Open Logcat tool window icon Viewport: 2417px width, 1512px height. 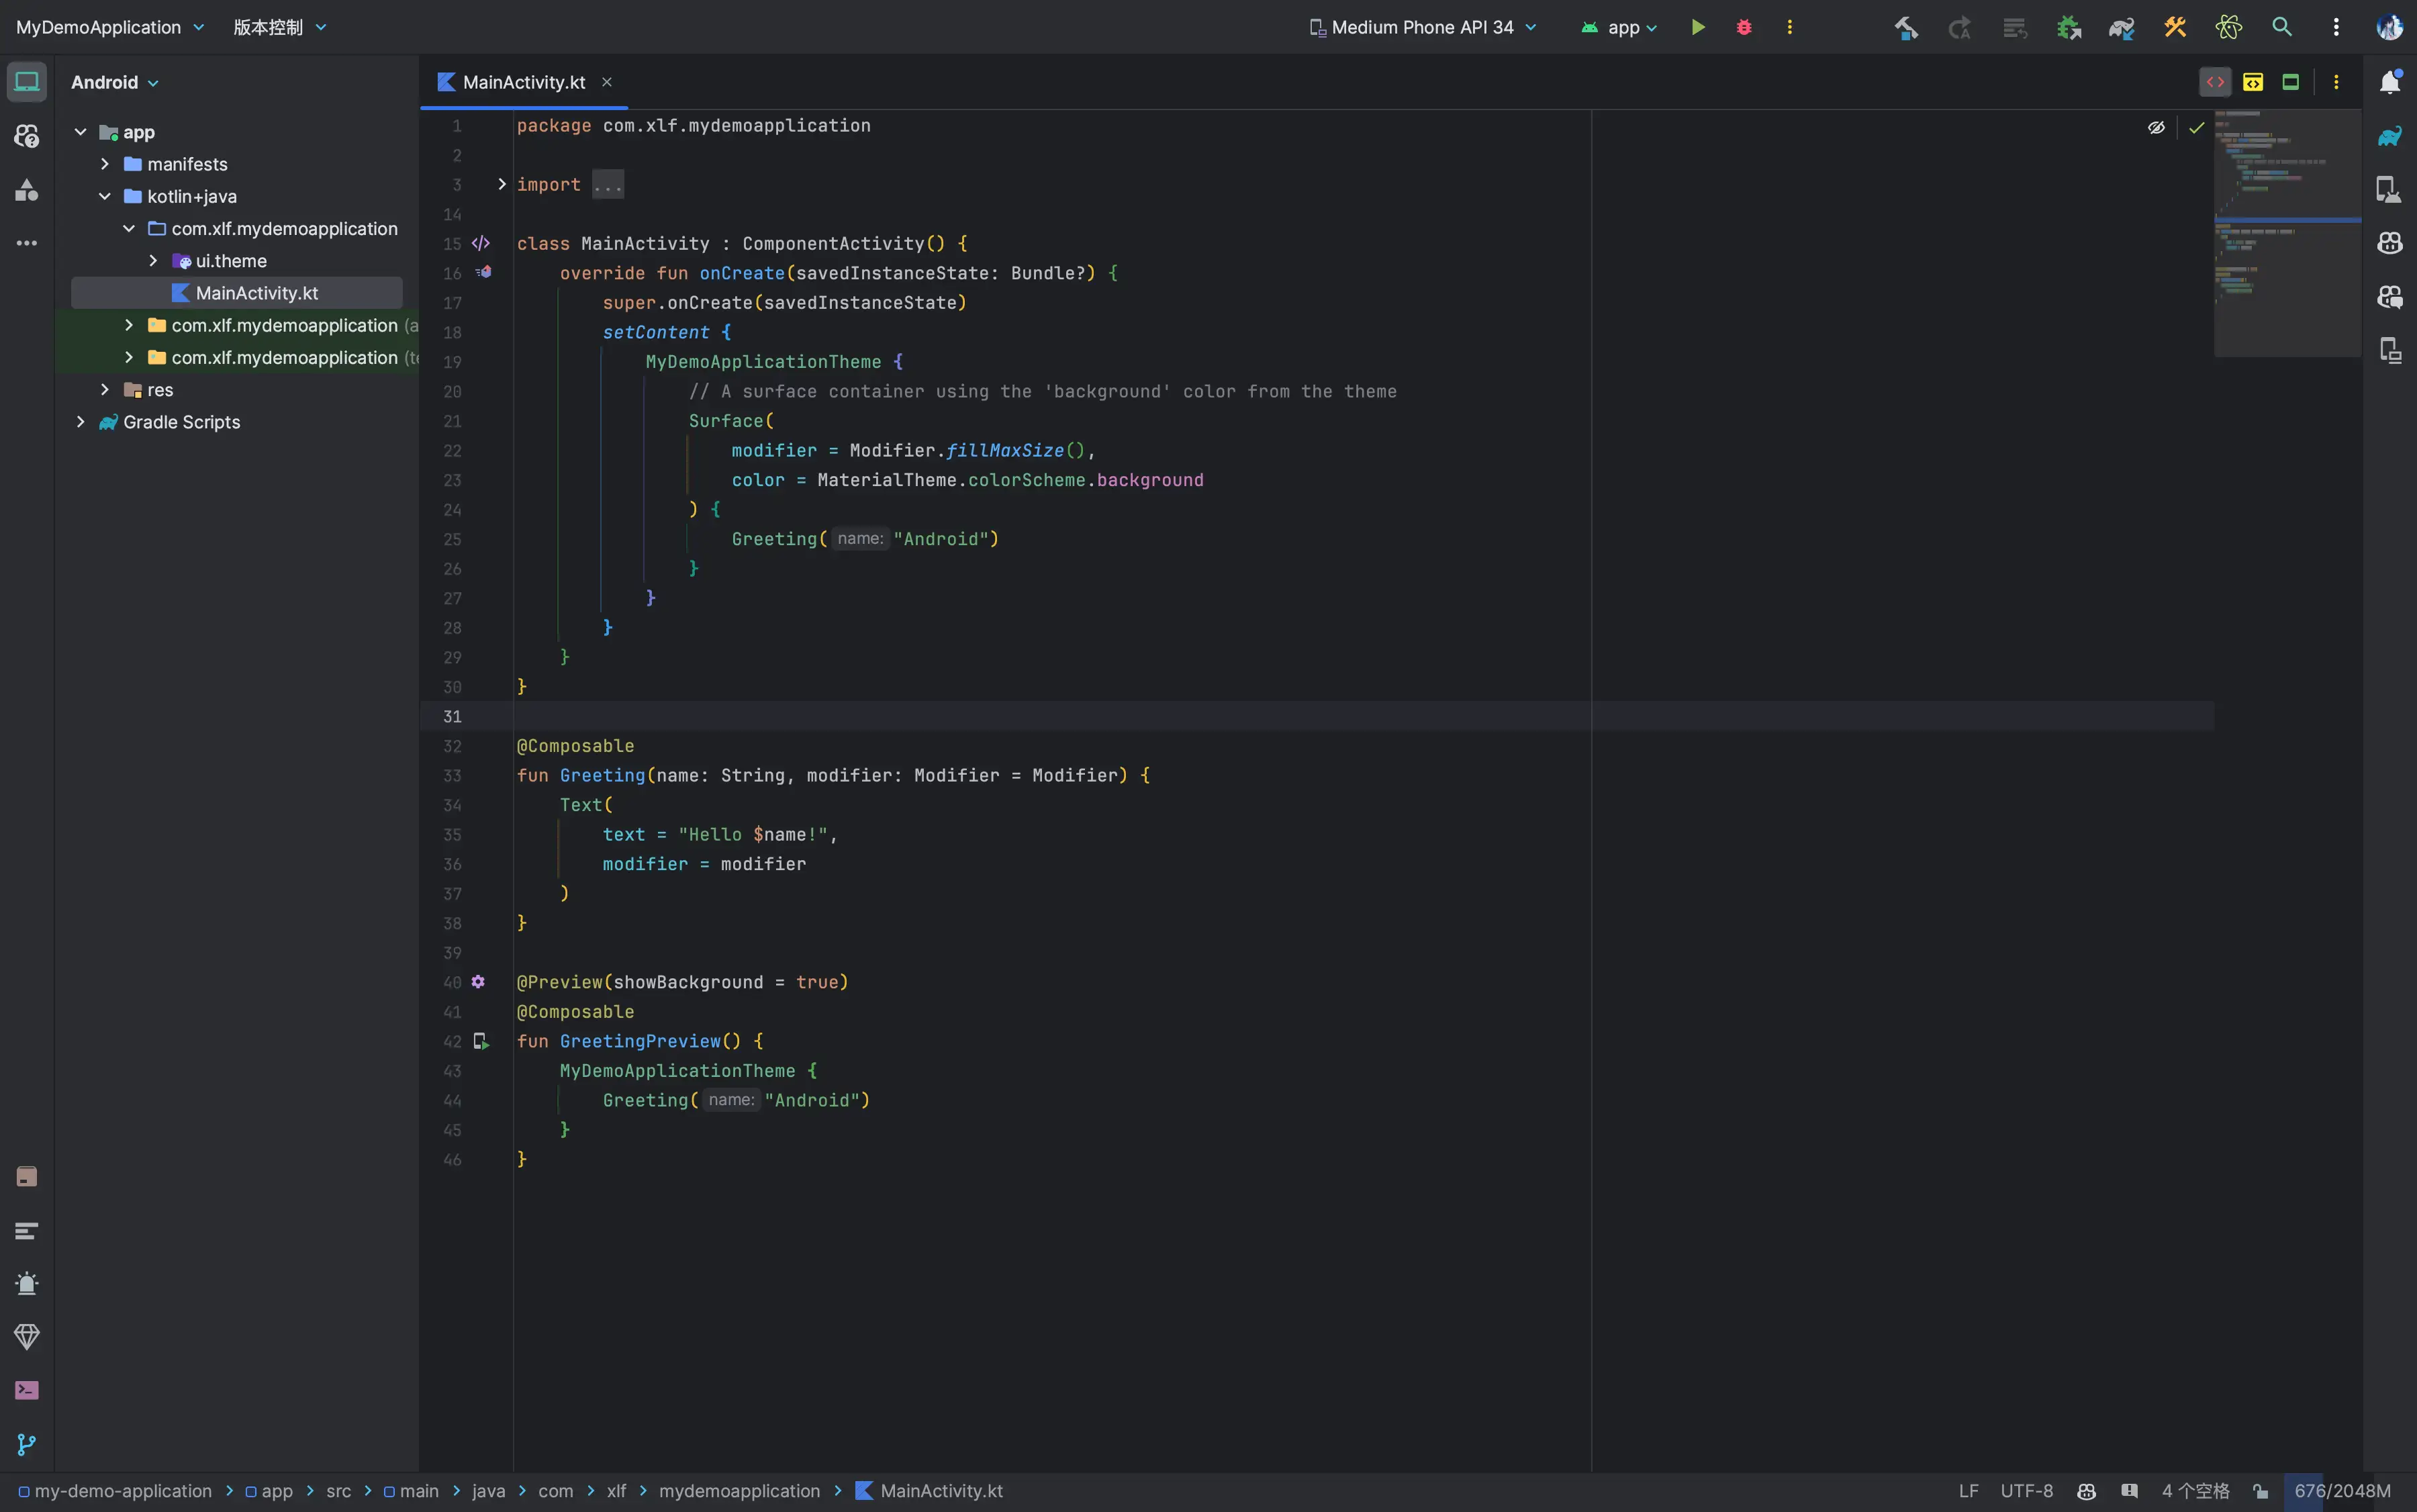[x=27, y=1230]
